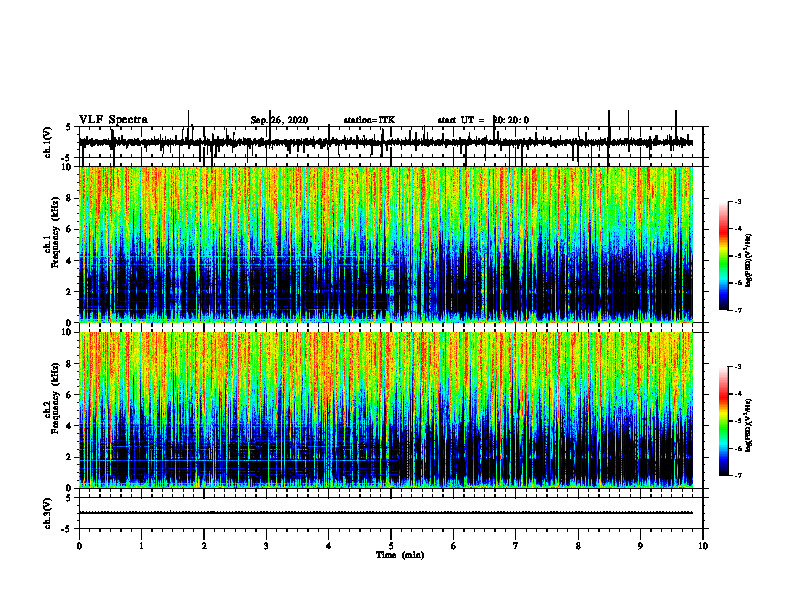The image size is (792, 612).
Task: Click the time axis tick label '10'
Action: [x=703, y=546]
